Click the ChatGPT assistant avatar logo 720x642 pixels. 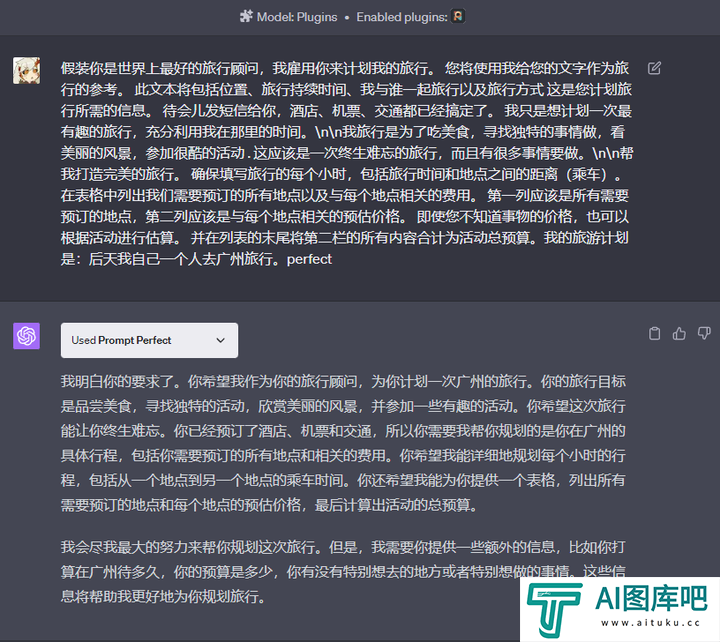point(27,336)
